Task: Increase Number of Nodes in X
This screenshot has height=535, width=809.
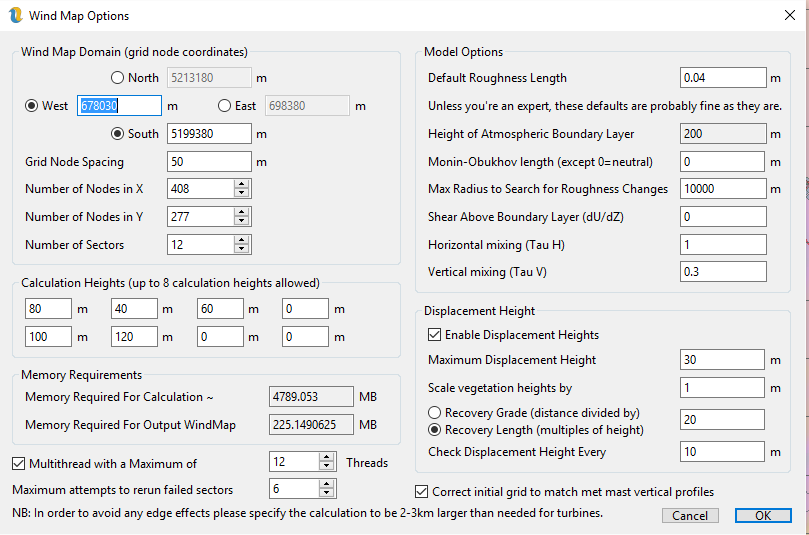Action: click(x=242, y=184)
